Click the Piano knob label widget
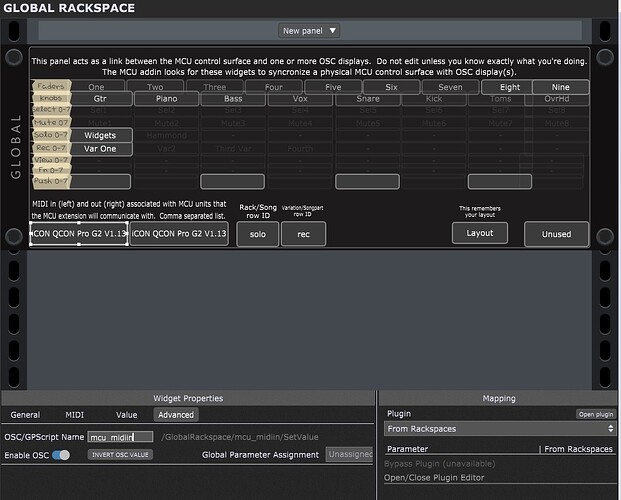 [x=166, y=99]
